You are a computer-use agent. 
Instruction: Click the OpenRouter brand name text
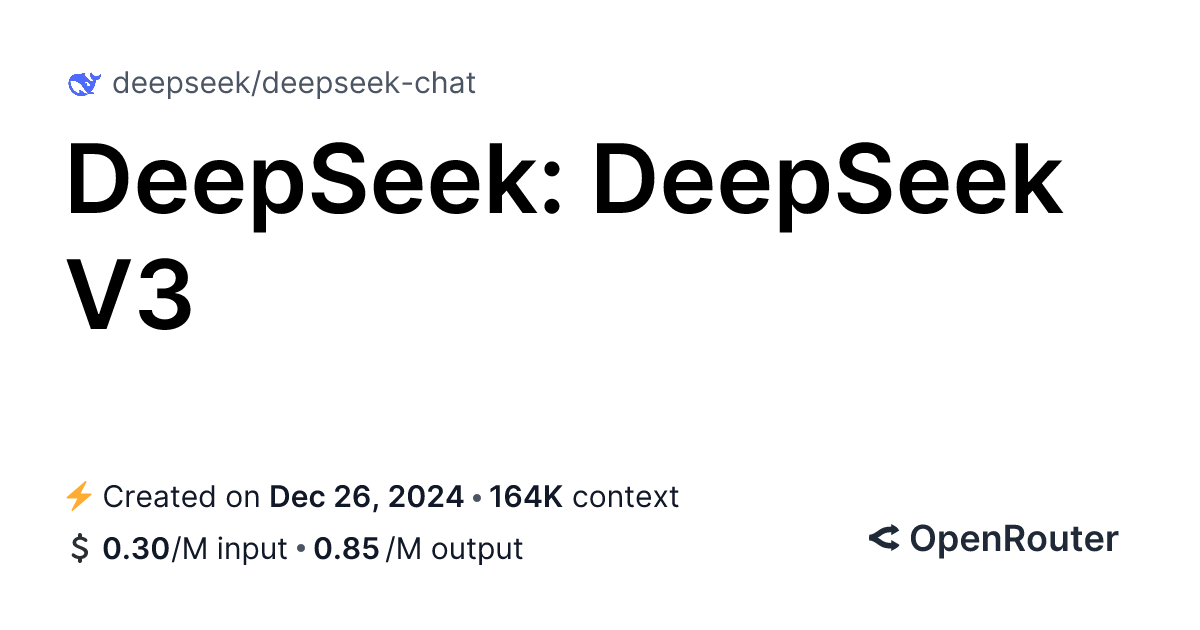pos(1013,539)
